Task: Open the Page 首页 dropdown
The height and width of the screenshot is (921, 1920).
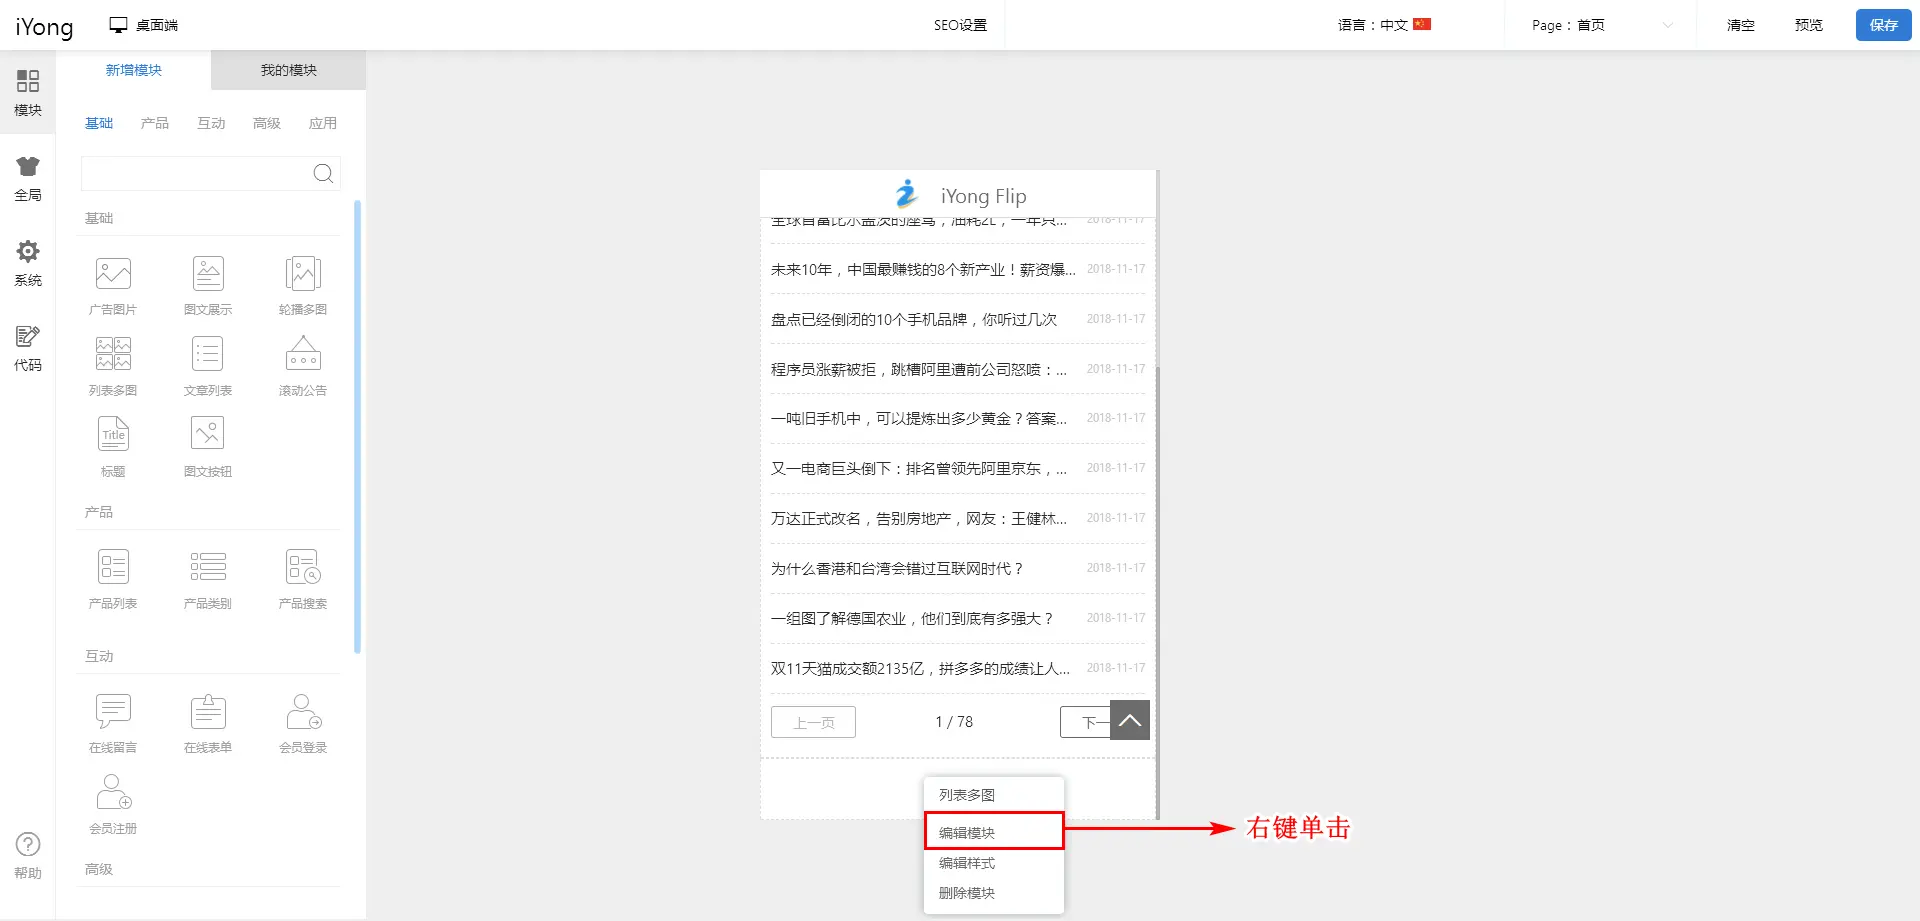Action: pyautogui.click(x=1600, y=25)
